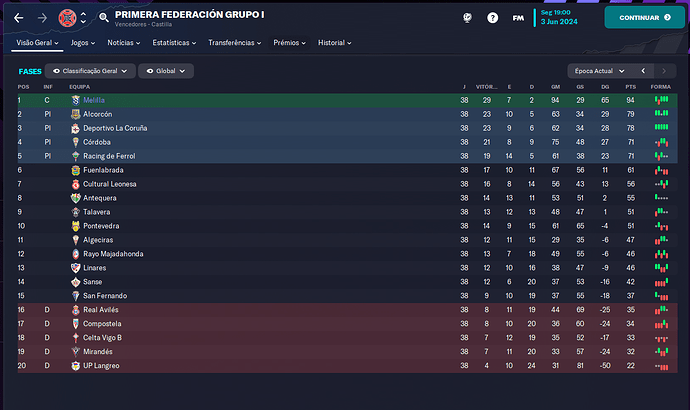Click the club switcher up-down arrows
This screenshot has height=410, width=690.
pos(83,18)
